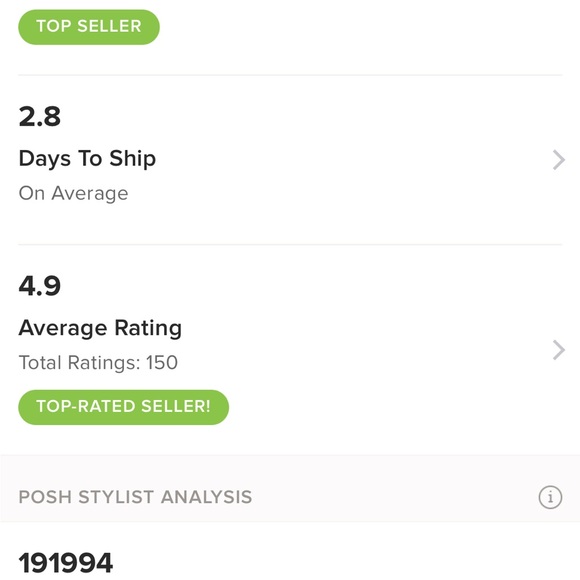Open the Posh Stylist Analysis info icon
The height and width of the screenshot is (580, 580).
click(550, 497)
